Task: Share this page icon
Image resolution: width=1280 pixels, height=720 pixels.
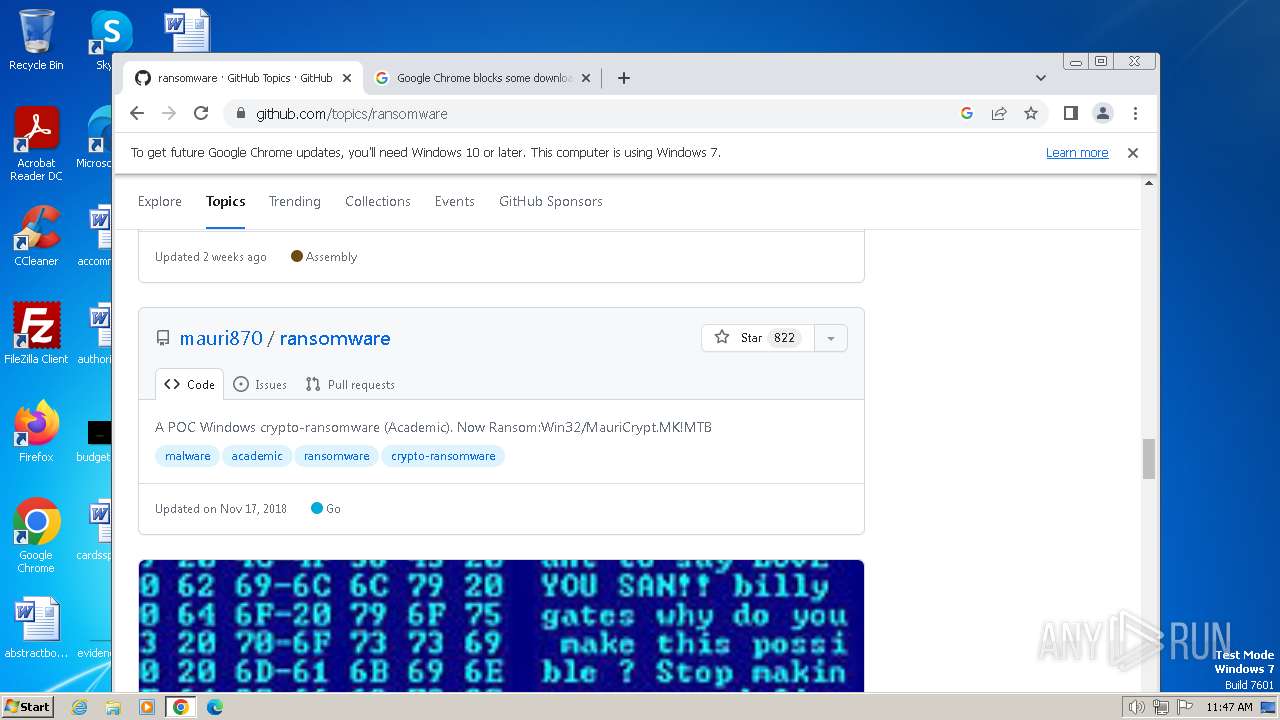Action: (999, 113)
